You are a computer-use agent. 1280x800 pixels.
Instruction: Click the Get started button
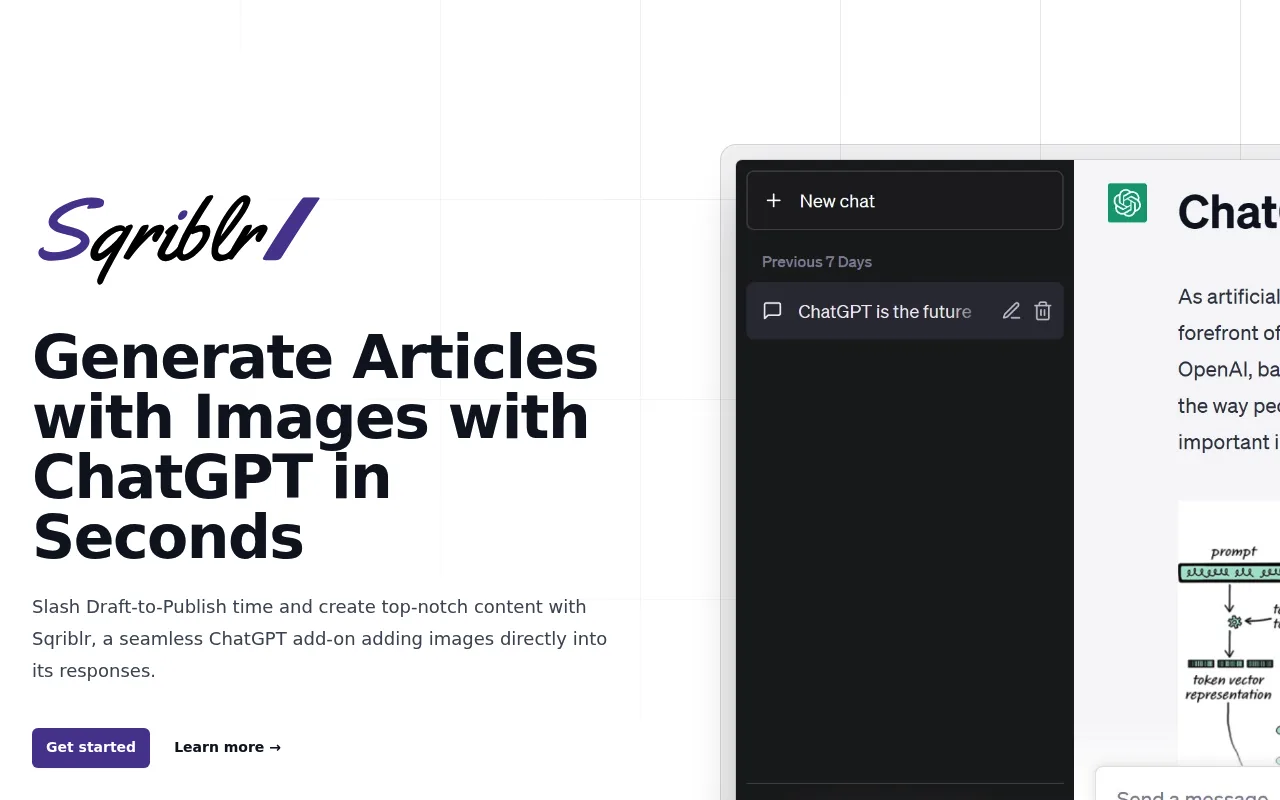[x=91, y=748]
